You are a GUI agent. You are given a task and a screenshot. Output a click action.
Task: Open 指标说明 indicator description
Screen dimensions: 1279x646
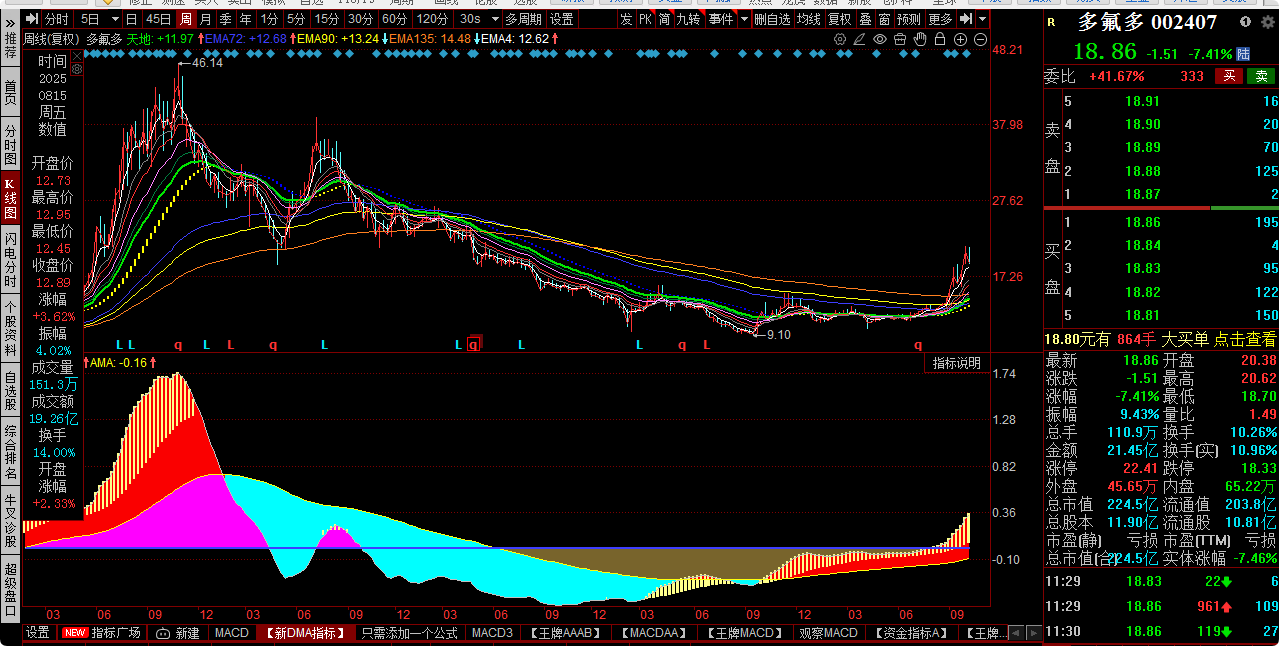(x=957, y=363)
